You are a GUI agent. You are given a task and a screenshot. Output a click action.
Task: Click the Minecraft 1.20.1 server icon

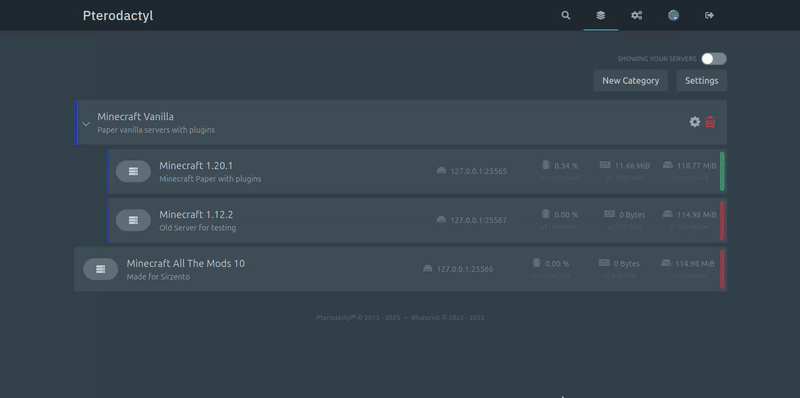(133, 171)
